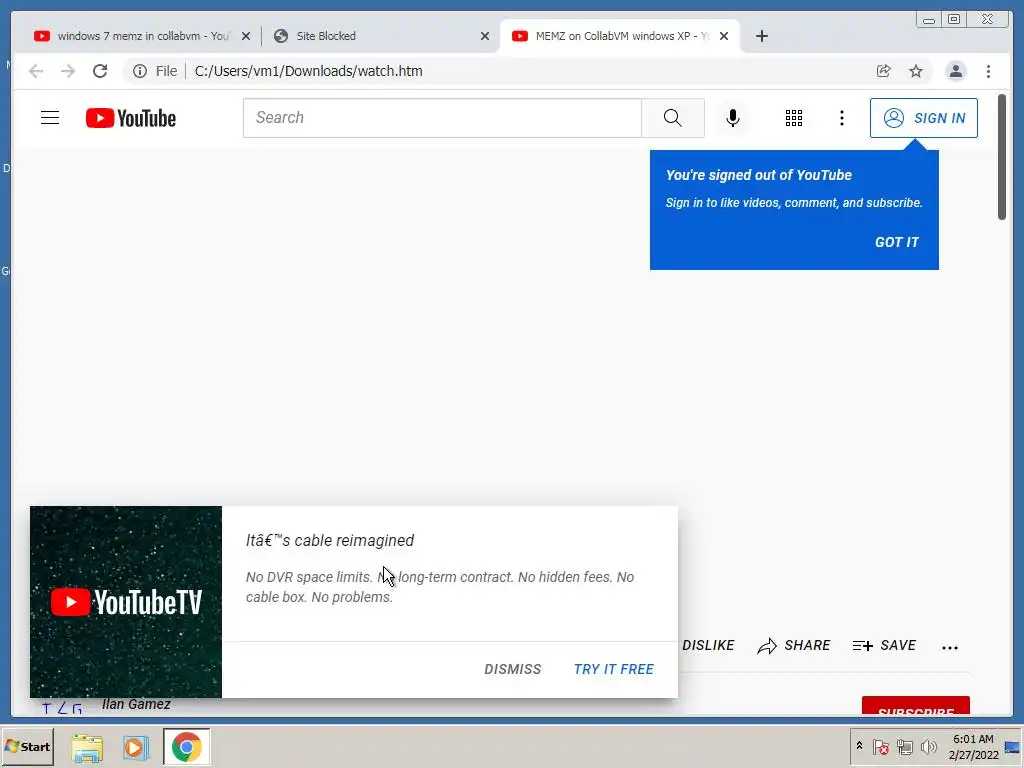The image size is (1024, 768).
Task: Close the windows 7 memz tab
Action: 246,36
